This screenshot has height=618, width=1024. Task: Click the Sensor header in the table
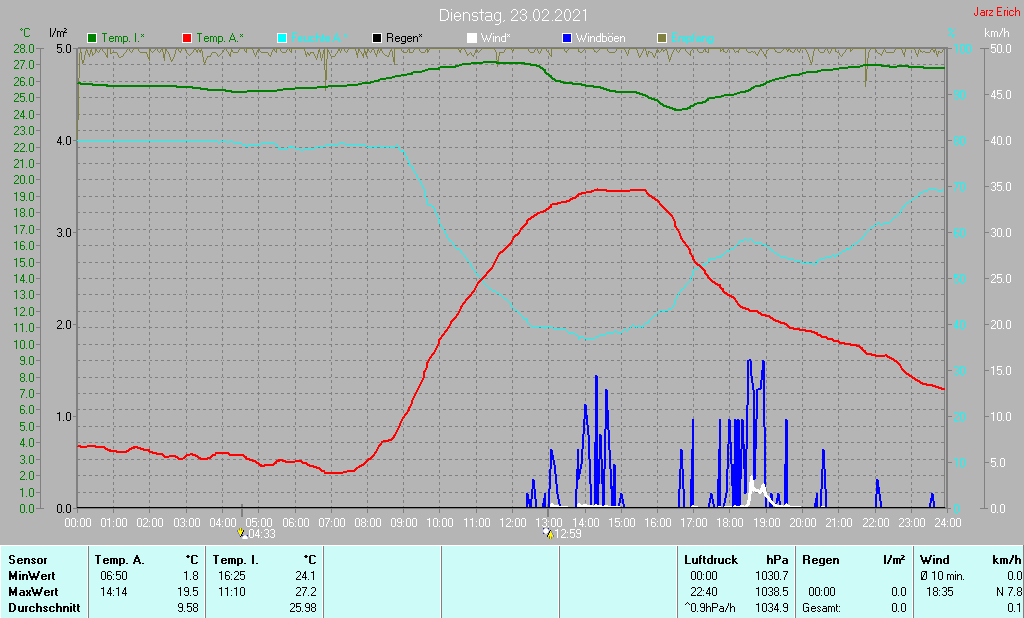[27, 560]
